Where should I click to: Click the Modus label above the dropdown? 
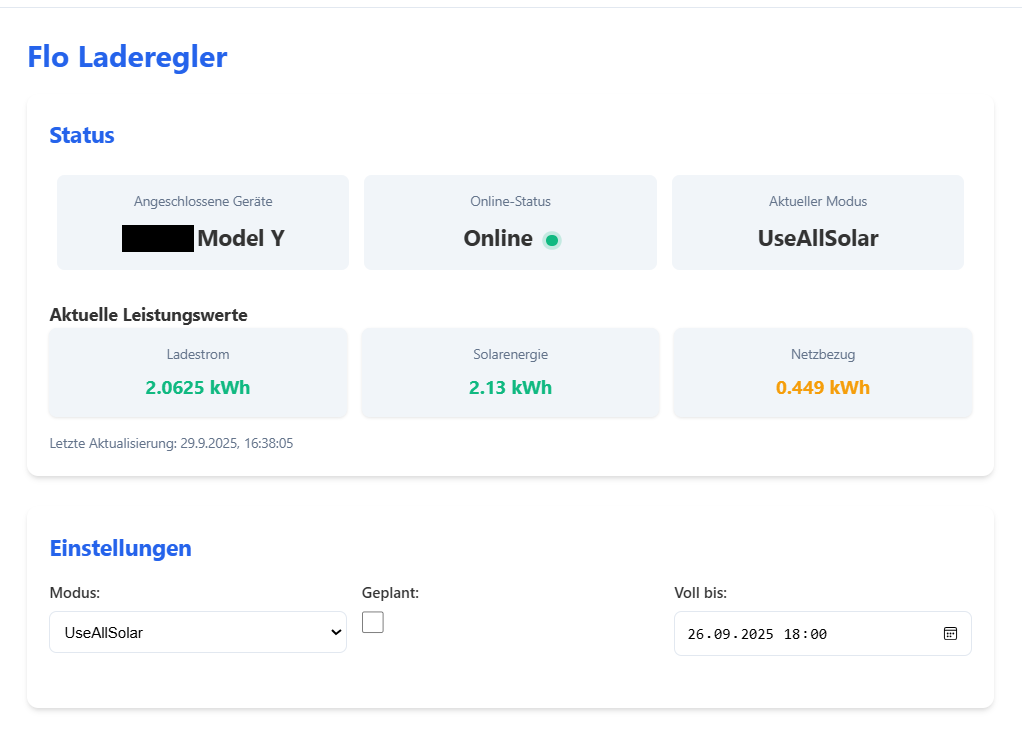coord(75,593)
